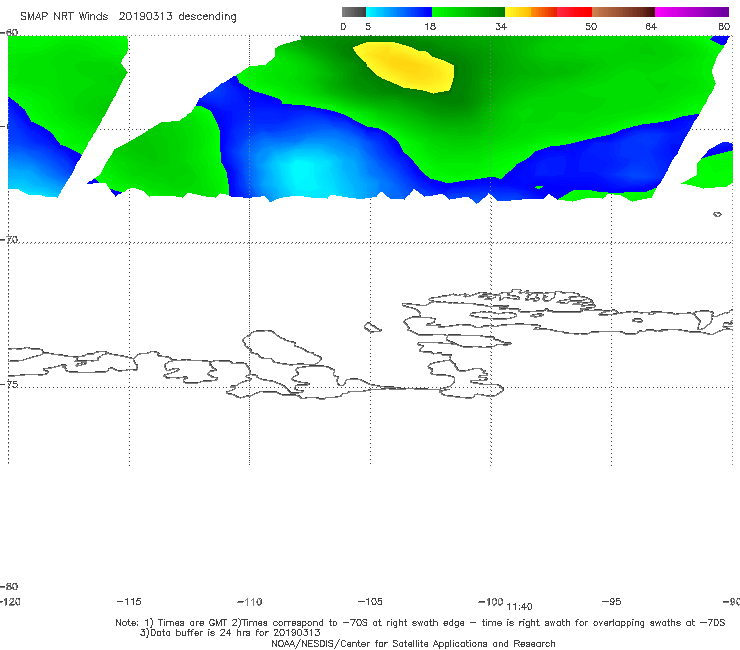Click the red segment of the color bar
The height and width of the screenshot is (650, 740).
coord(574,12)
